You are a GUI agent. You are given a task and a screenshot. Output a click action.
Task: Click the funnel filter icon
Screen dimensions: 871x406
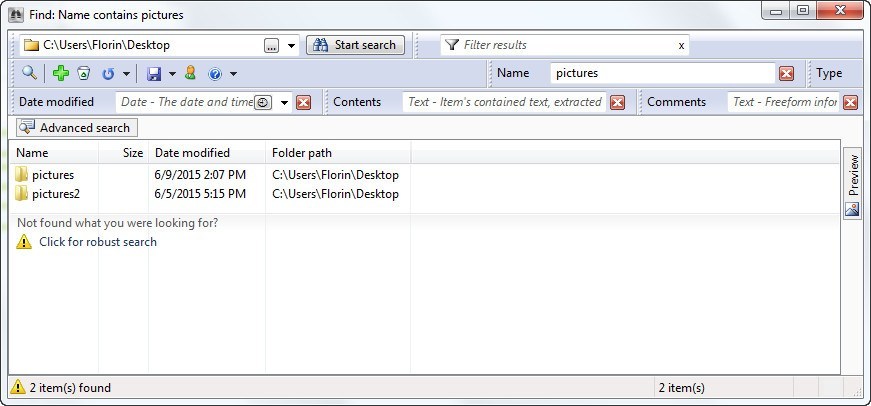pyautogui.click(x=452, y=45)
